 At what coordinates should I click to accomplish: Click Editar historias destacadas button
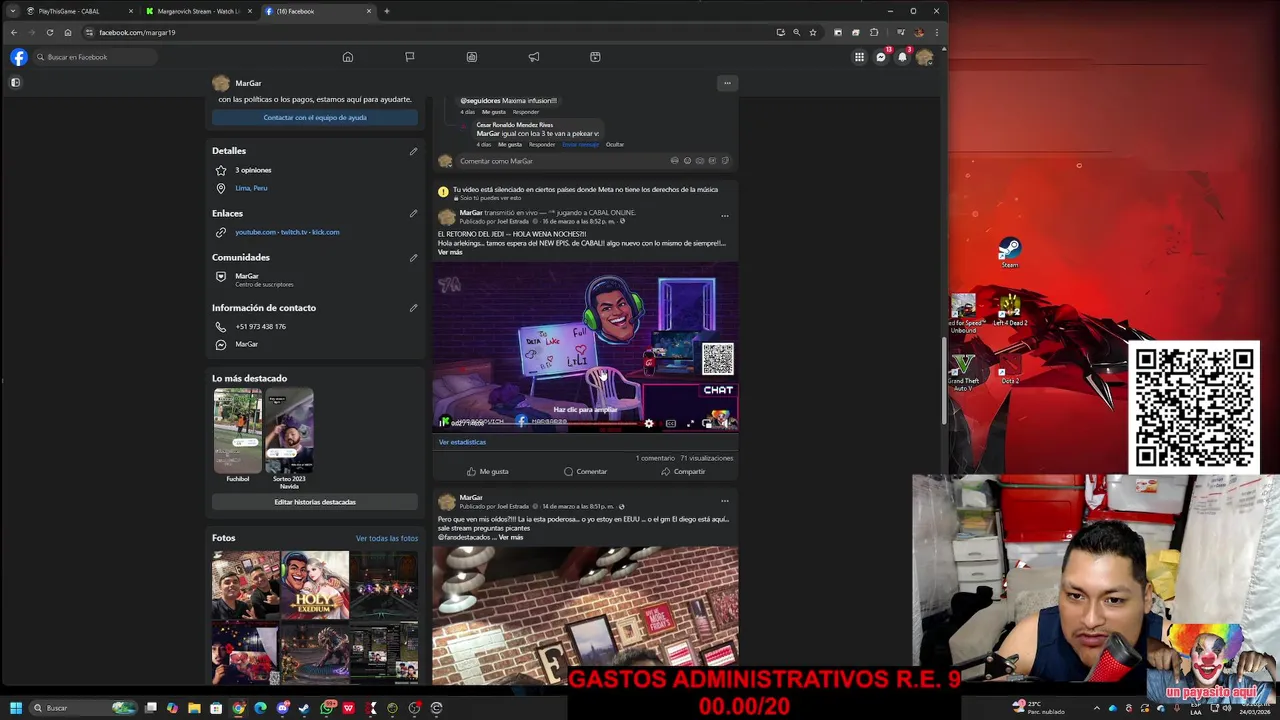(315, 502)
